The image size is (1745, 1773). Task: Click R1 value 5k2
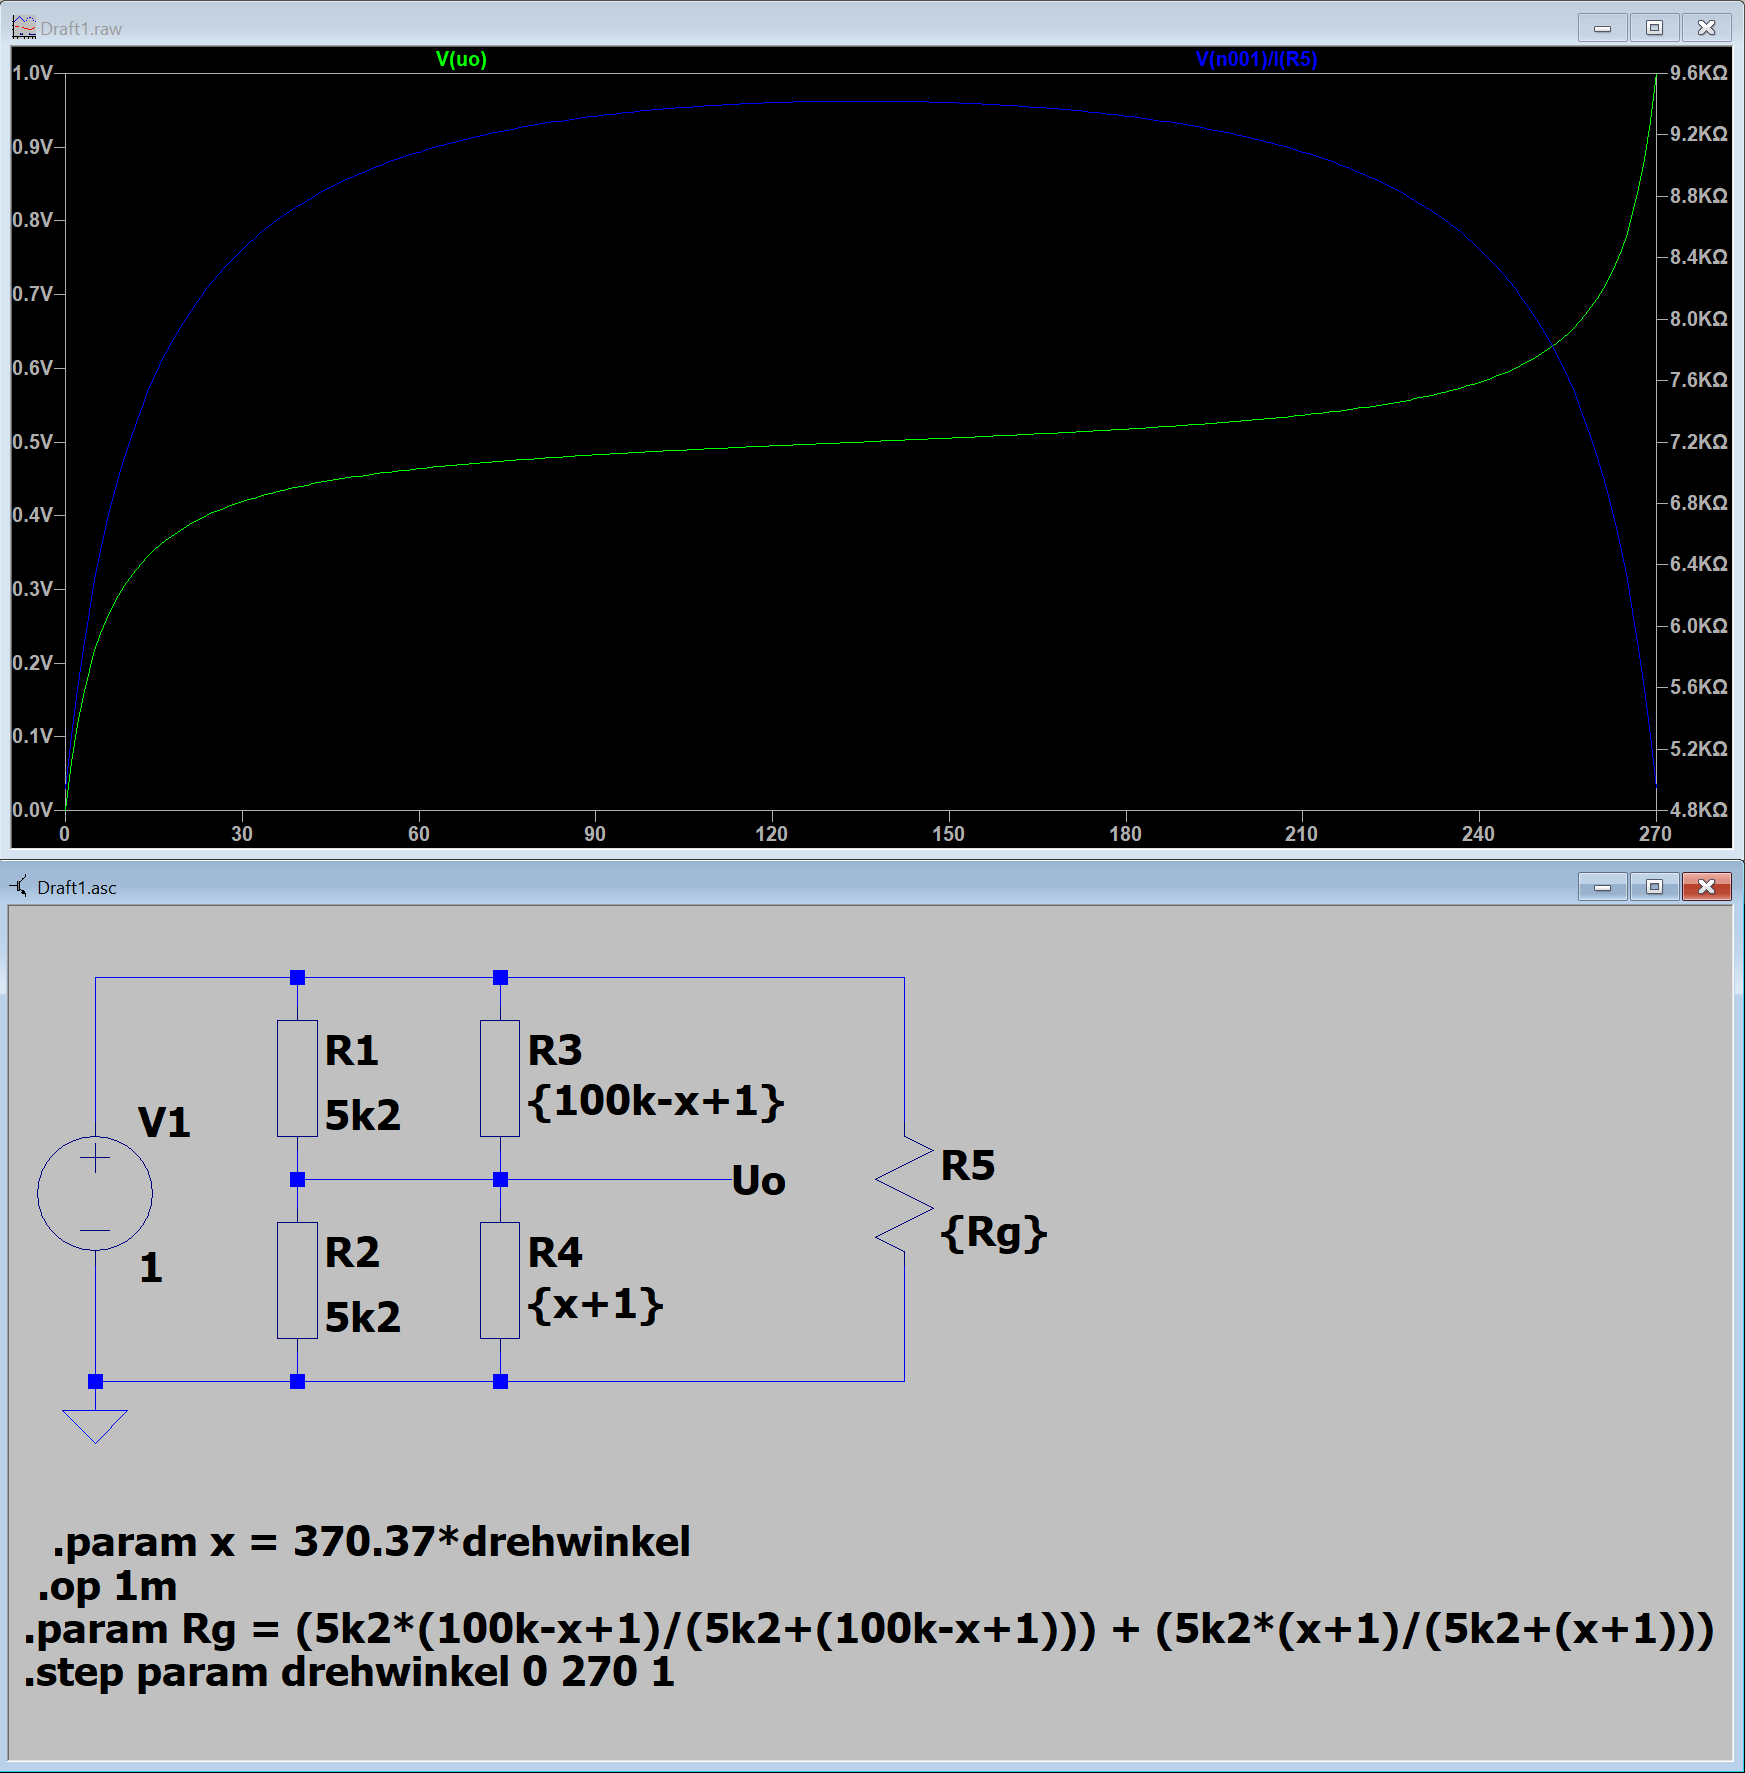(x=363, y=1115)
